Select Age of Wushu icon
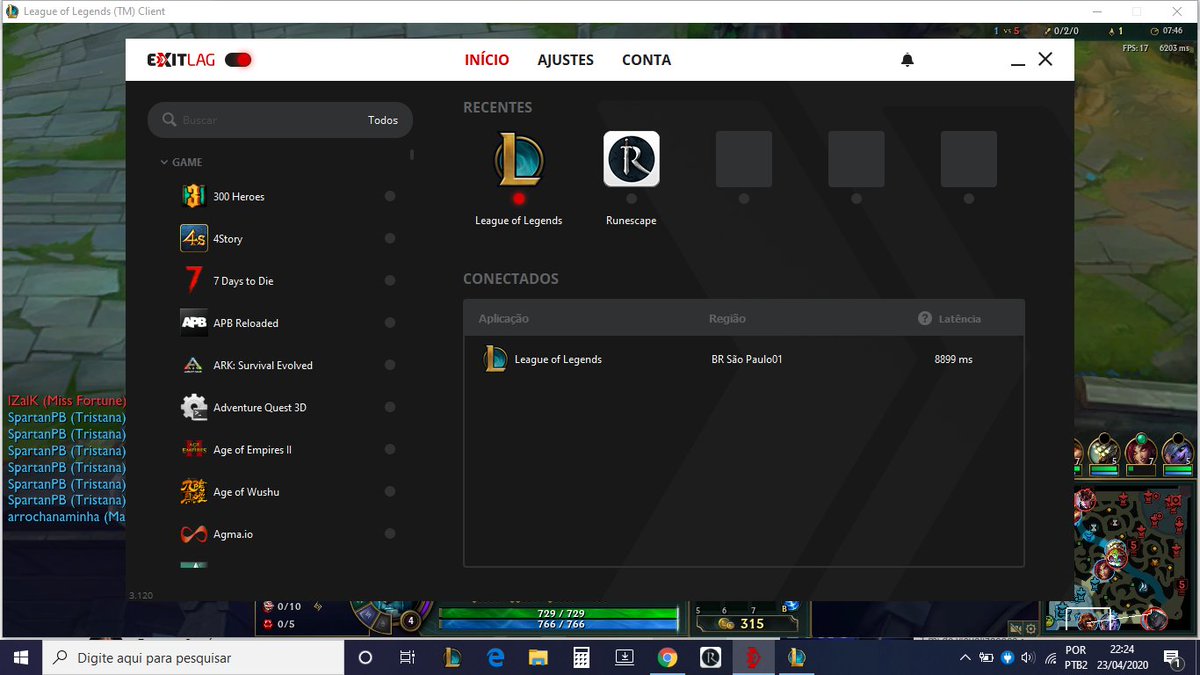The height and width of the screenshot is (675, 1200). 194,492
